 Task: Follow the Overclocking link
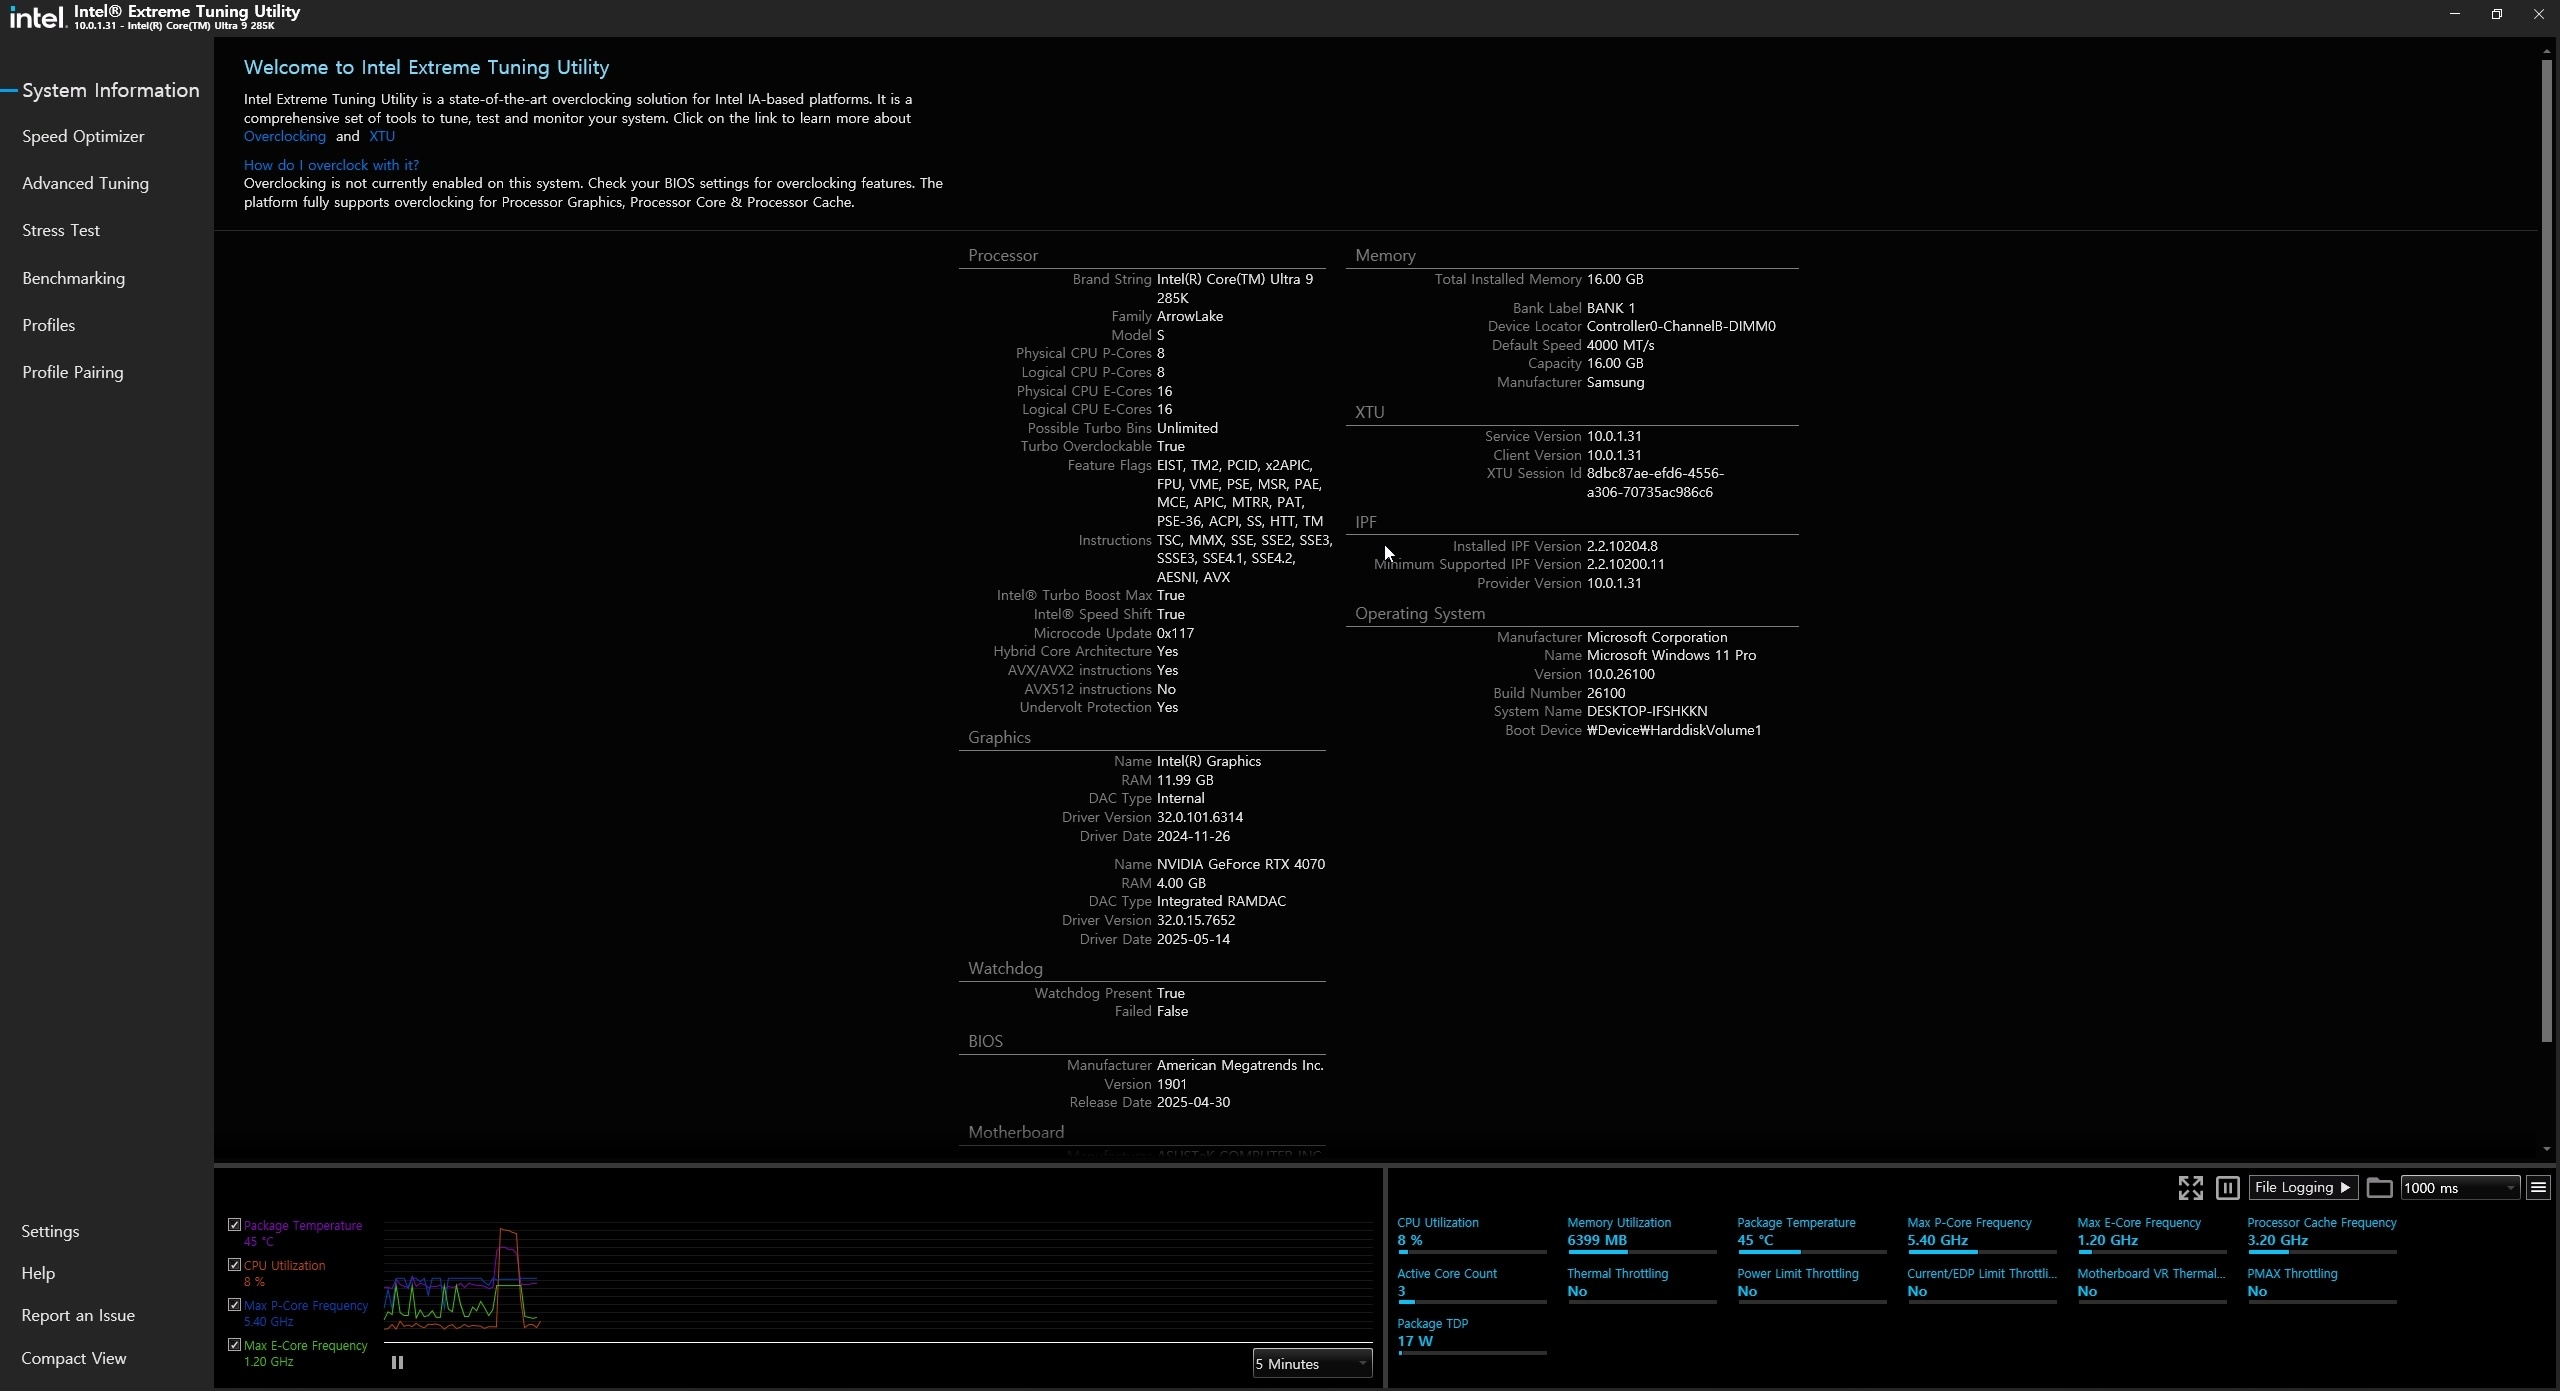tap(285, 136)
